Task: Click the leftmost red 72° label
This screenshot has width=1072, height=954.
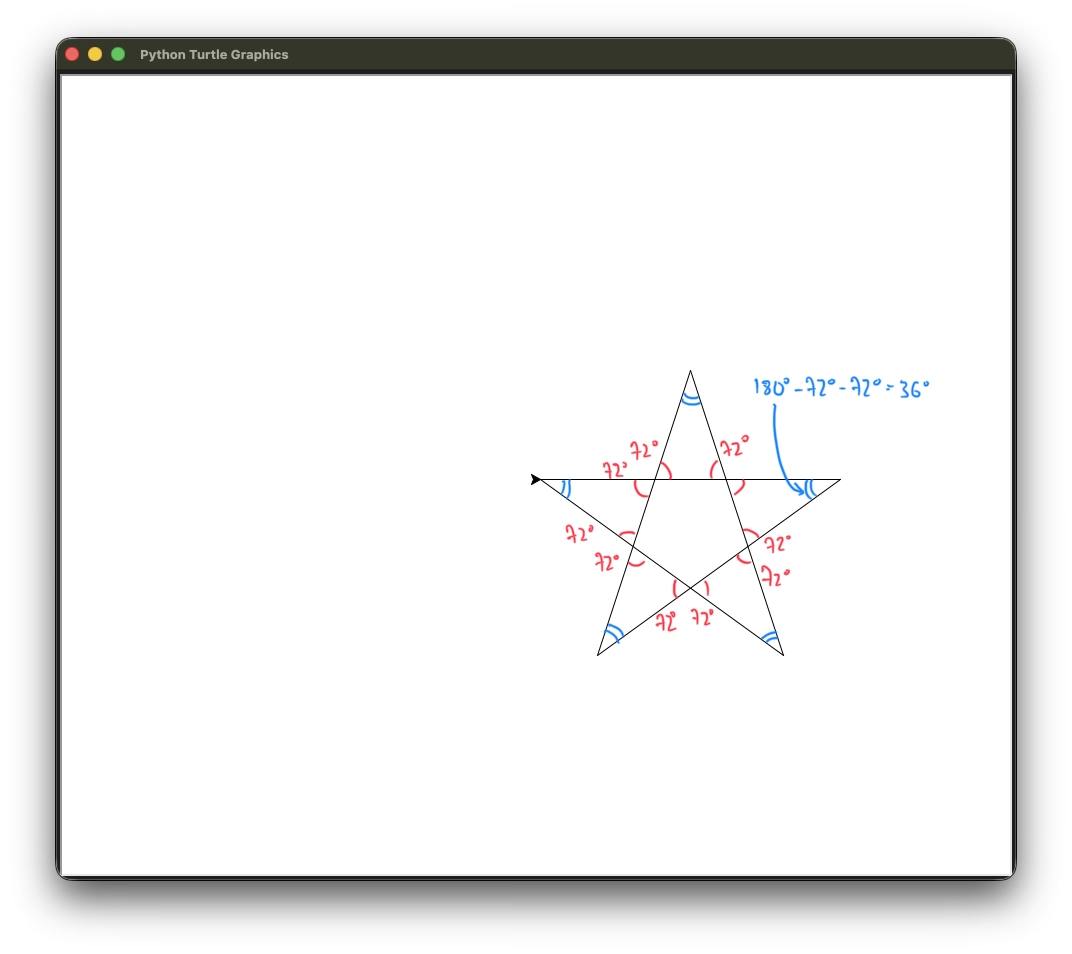Action: [x=579, y=533]
